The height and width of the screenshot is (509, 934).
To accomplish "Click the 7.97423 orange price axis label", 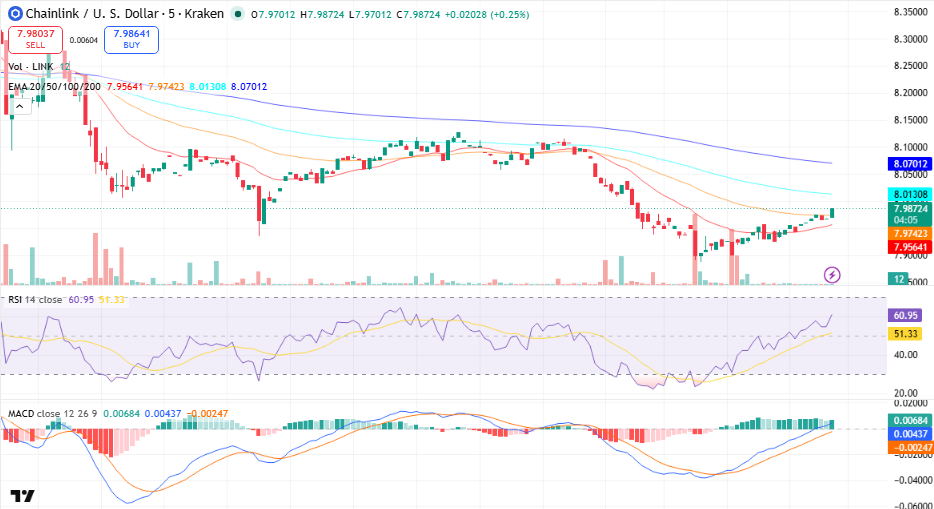I will (910, 233).
